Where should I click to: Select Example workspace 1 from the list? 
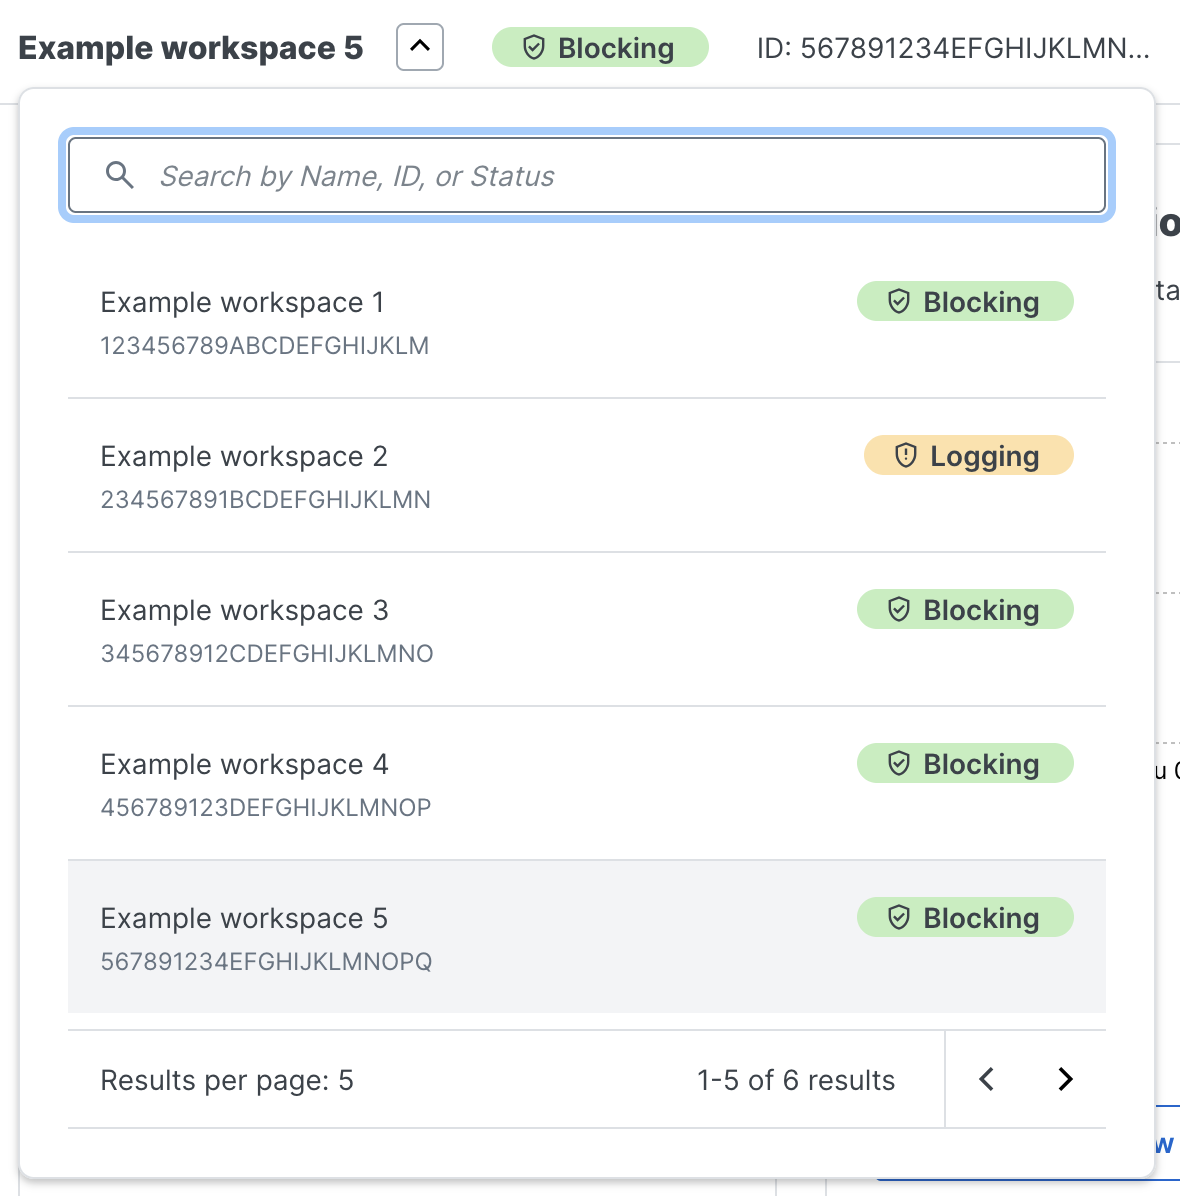point(587,322)
